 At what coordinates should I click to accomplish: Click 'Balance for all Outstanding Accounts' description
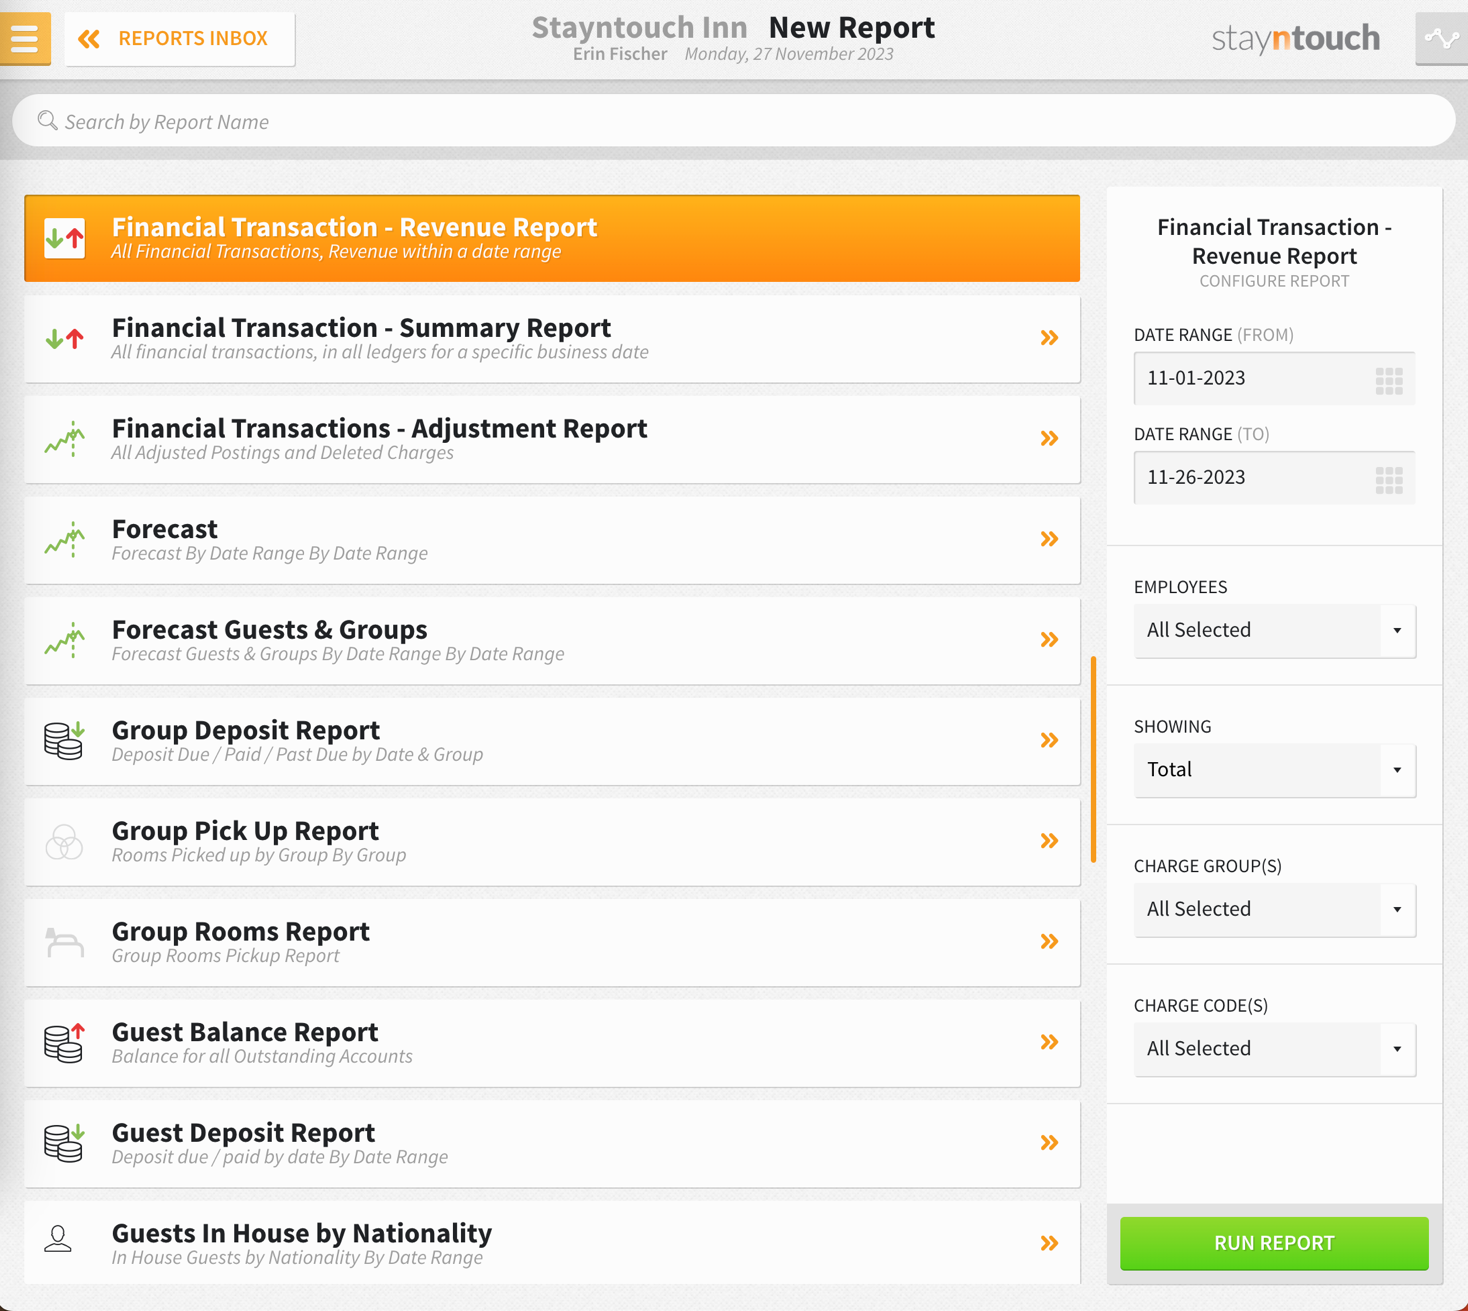click(262, 1057)
